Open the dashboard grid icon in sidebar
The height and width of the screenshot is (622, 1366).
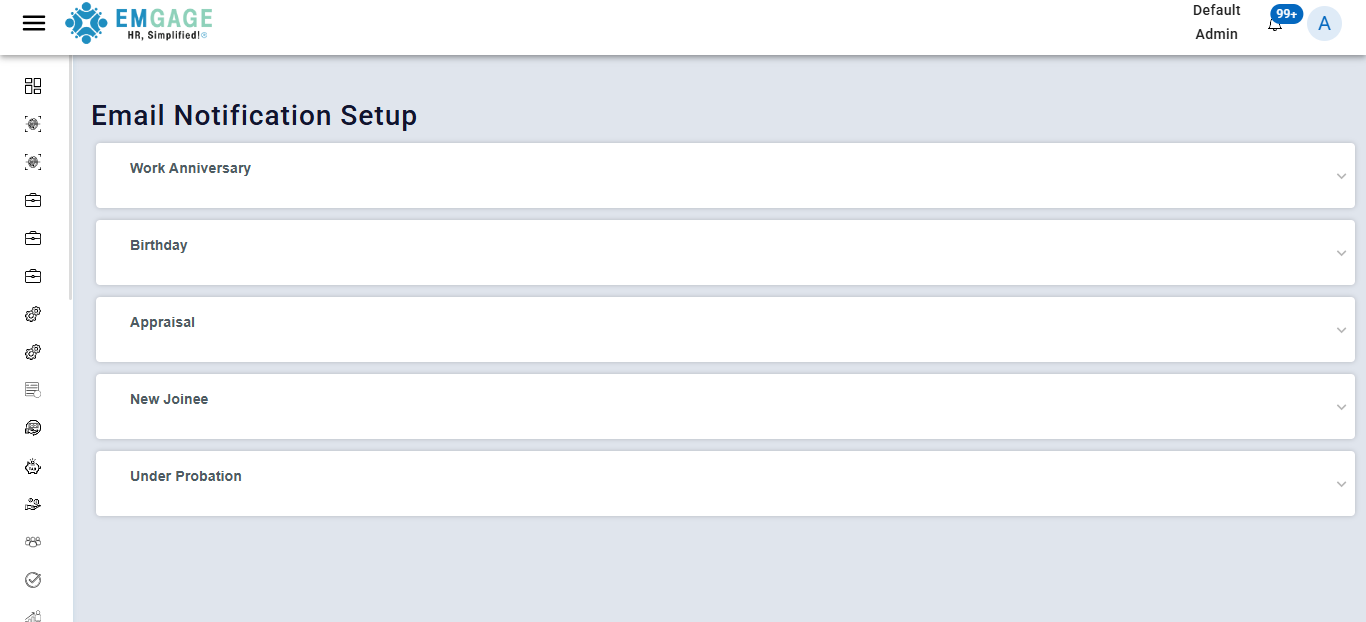[32, 86]
